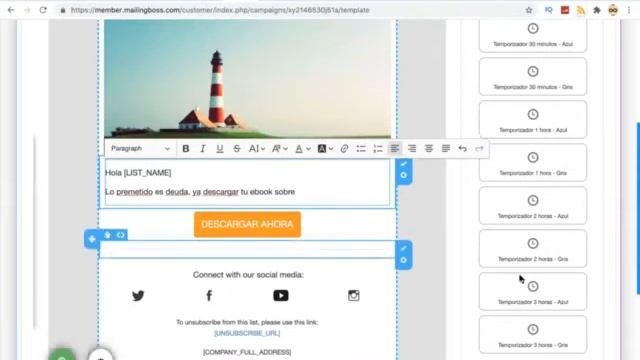
Task: Apply bulleted list
Action: (361, 149)
